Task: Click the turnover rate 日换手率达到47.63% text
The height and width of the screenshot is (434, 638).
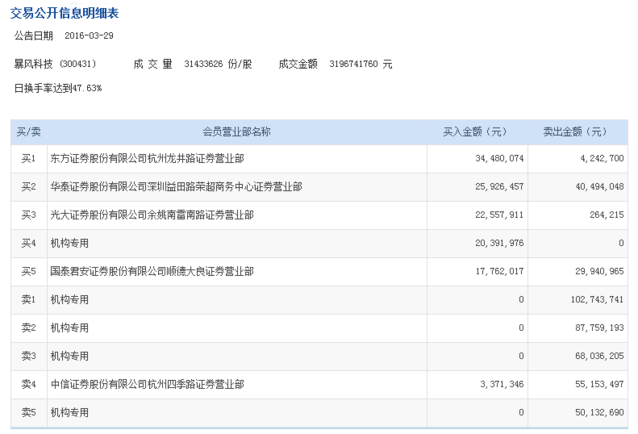Action: coord(58,88)
